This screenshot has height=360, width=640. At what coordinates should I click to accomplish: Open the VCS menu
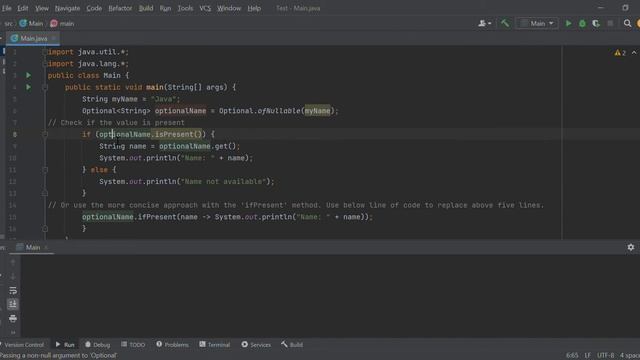point(205,8)
